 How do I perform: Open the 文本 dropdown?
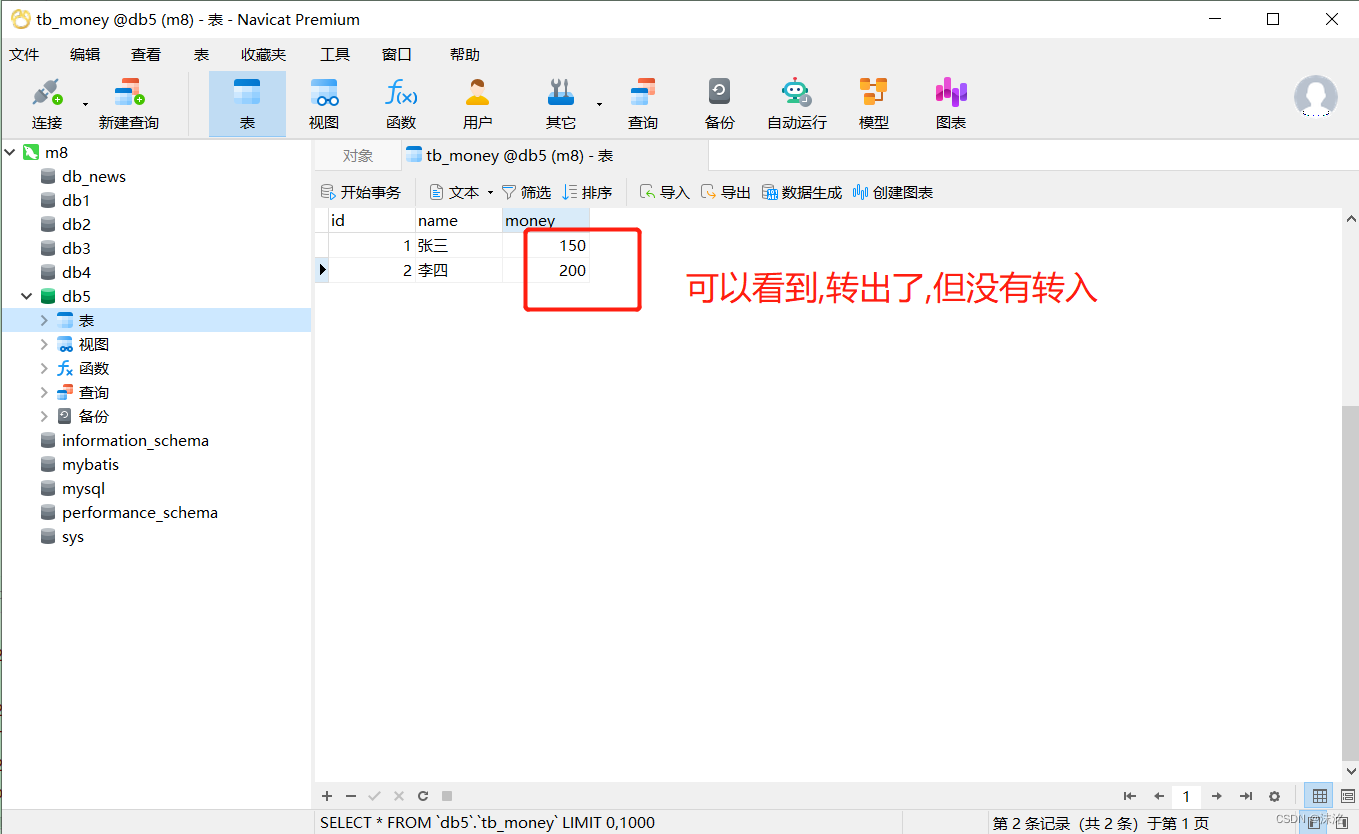pos(461,192)
